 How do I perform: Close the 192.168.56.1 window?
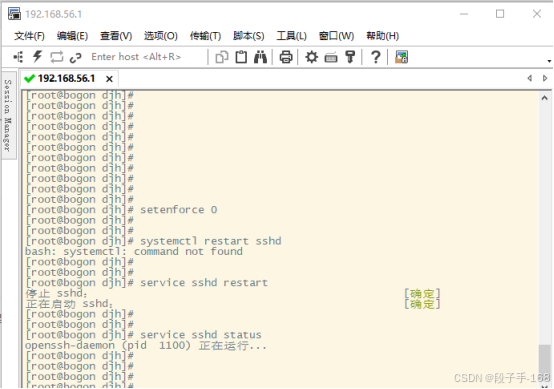coord(537,14)
